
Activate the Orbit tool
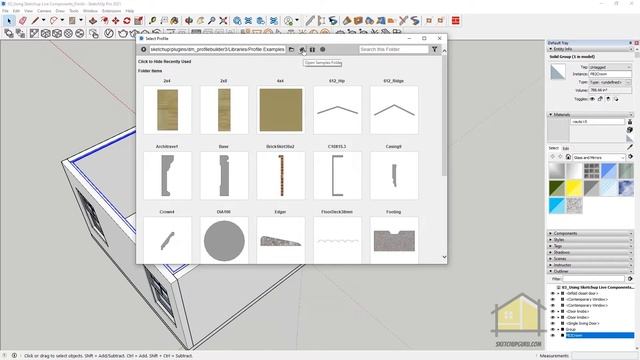(x=189, y=20)
